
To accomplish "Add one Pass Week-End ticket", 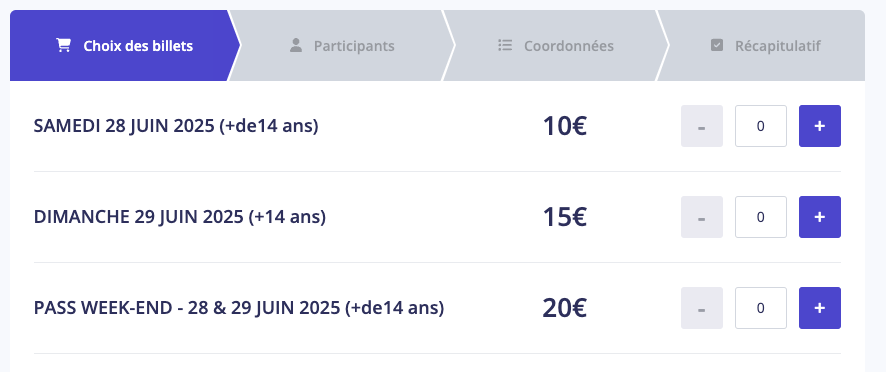I will [x=819, y=308].
